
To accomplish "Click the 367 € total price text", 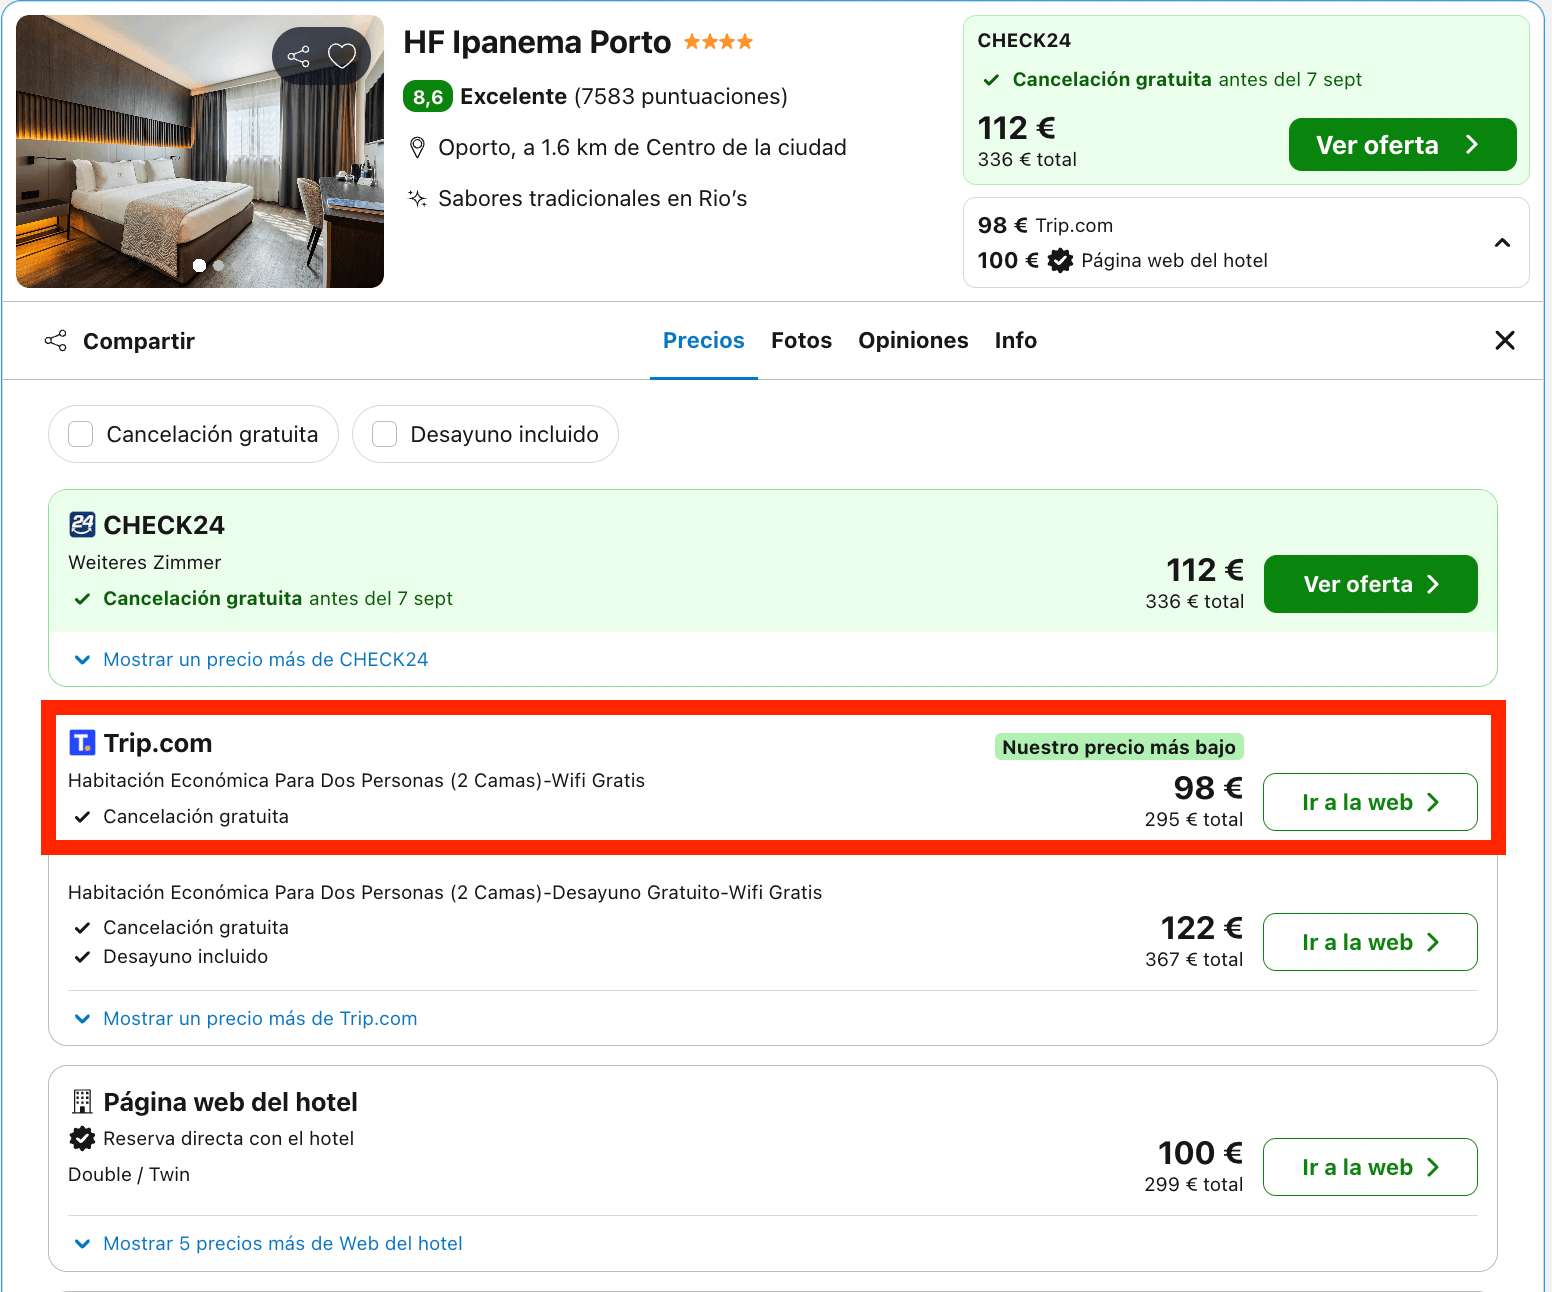I will pos(1194,959).
